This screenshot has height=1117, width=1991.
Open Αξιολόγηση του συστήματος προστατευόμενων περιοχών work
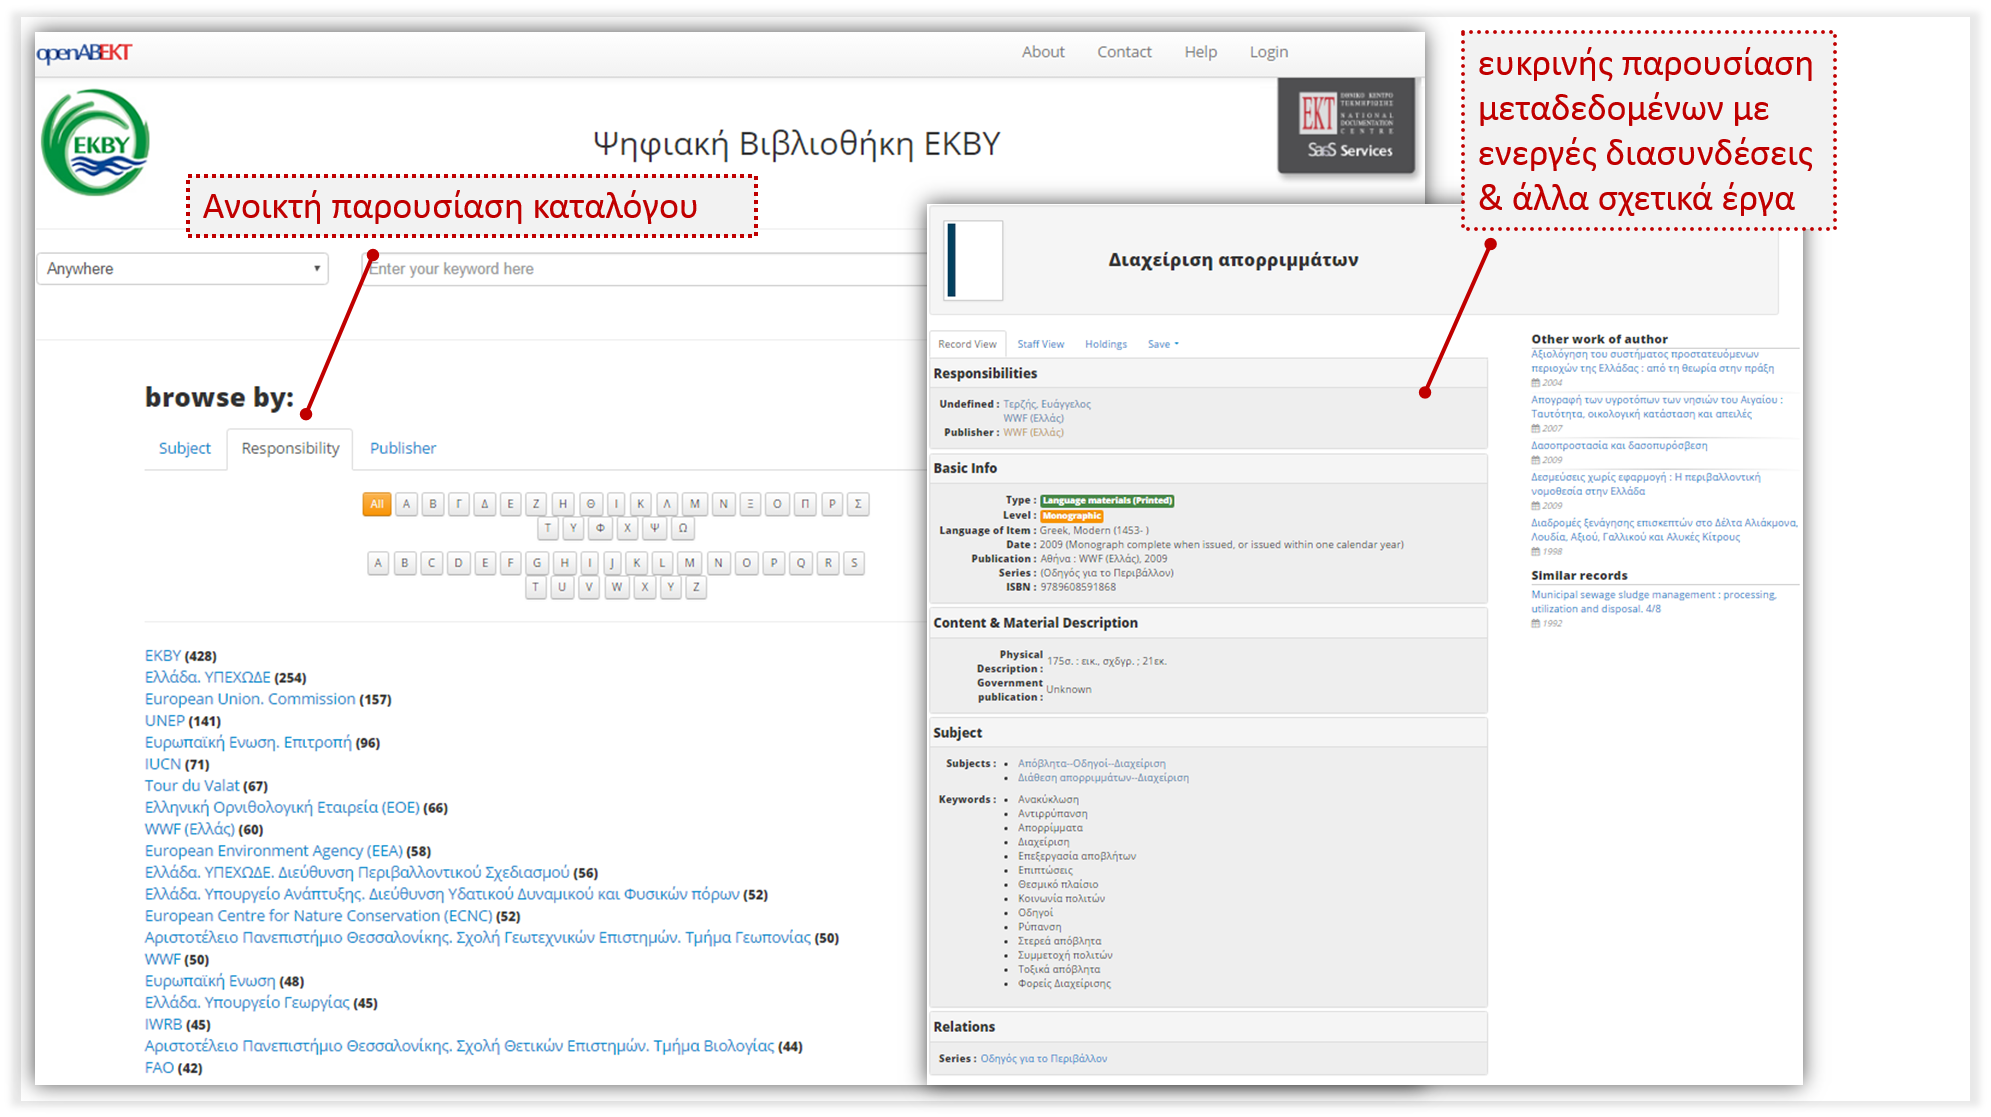[1652, 361]
